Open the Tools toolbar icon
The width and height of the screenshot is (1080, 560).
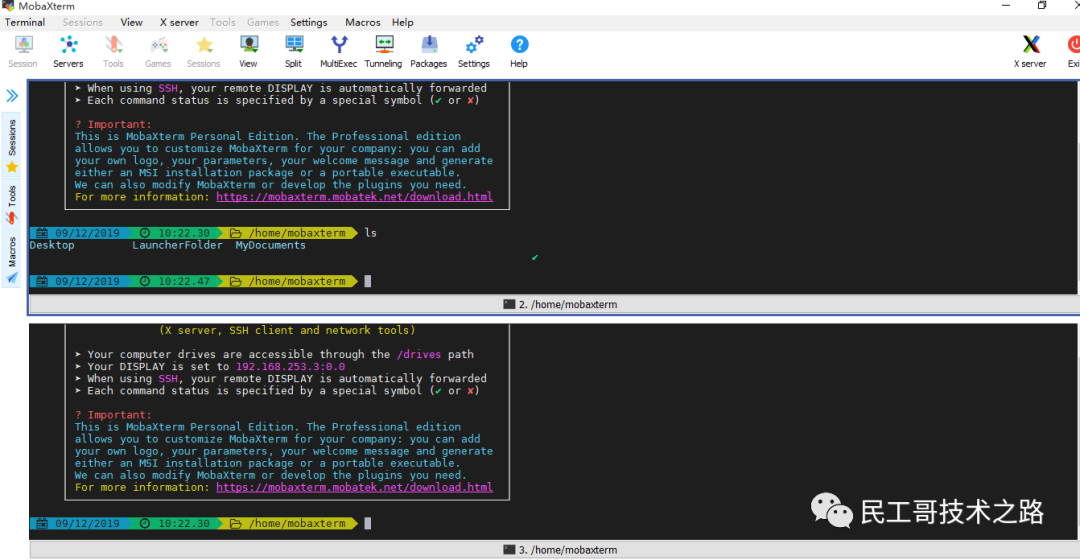113,52
